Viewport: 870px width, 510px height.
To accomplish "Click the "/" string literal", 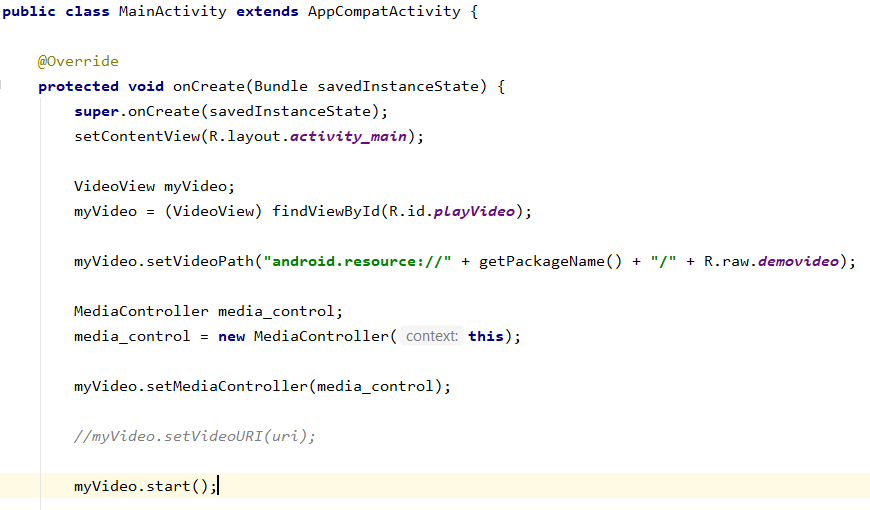I will point(663,261).
